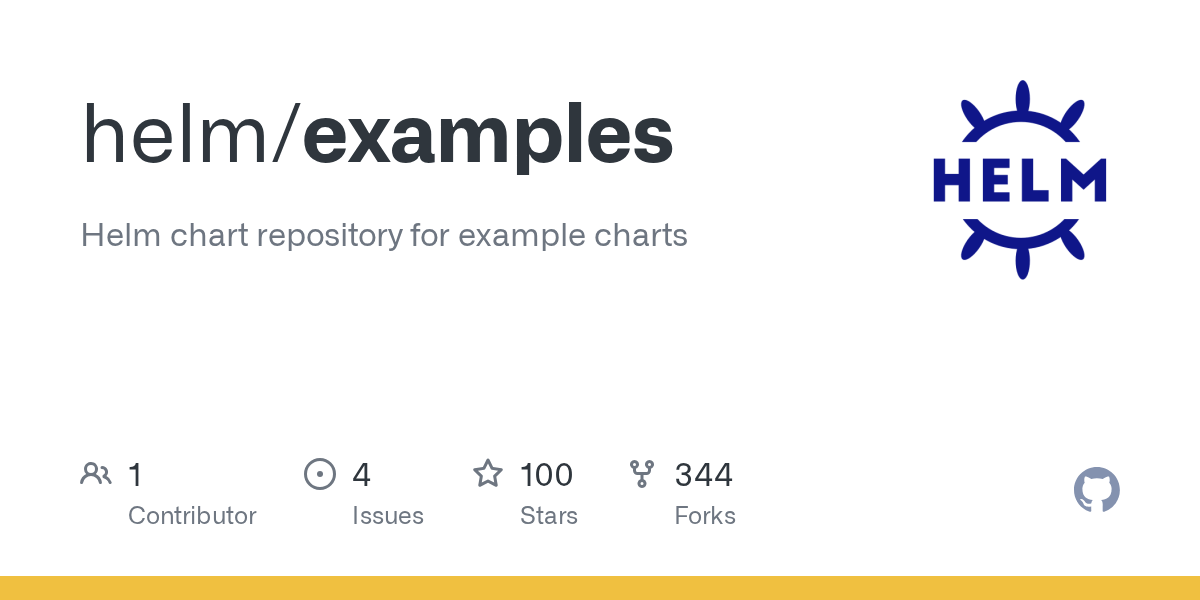Viewport: 1200px width, 600px height.
Task: Click the "Issues" label
Action: [x=388, y=516]
